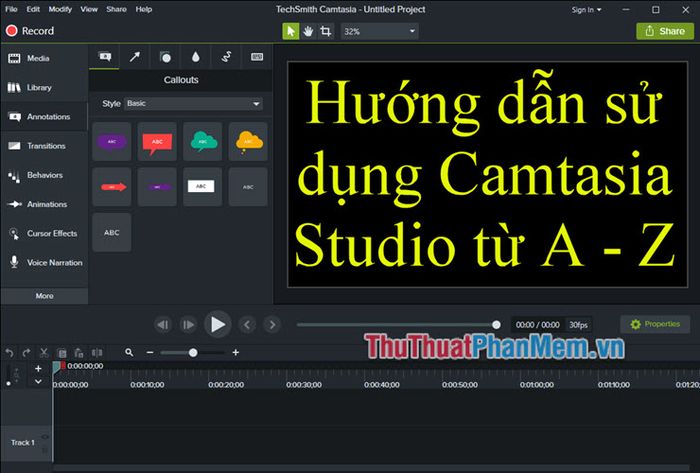The image size is (700, 473).
Task: Select the Blur and highlight droplet tab
Action: (x=196, y=57)
